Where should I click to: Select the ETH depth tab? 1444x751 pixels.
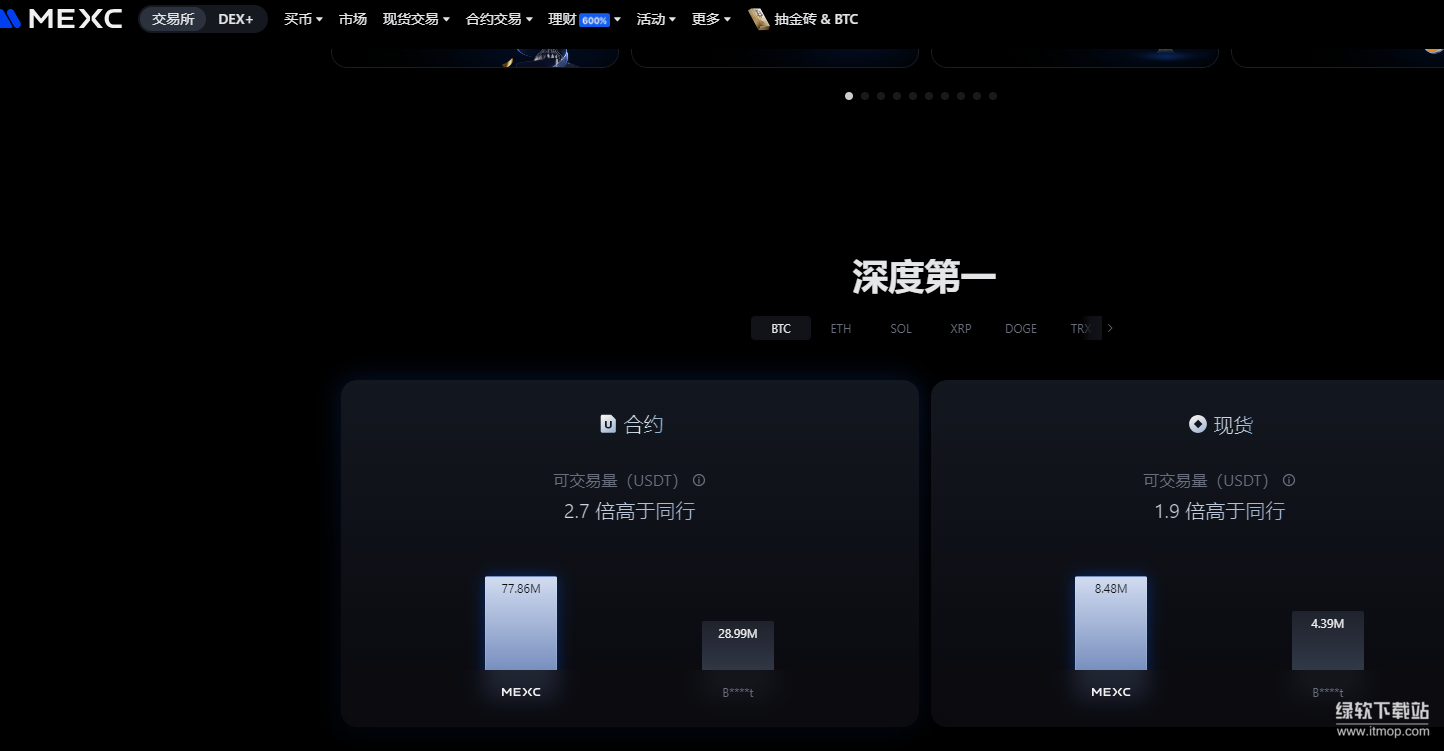(841, 328)
